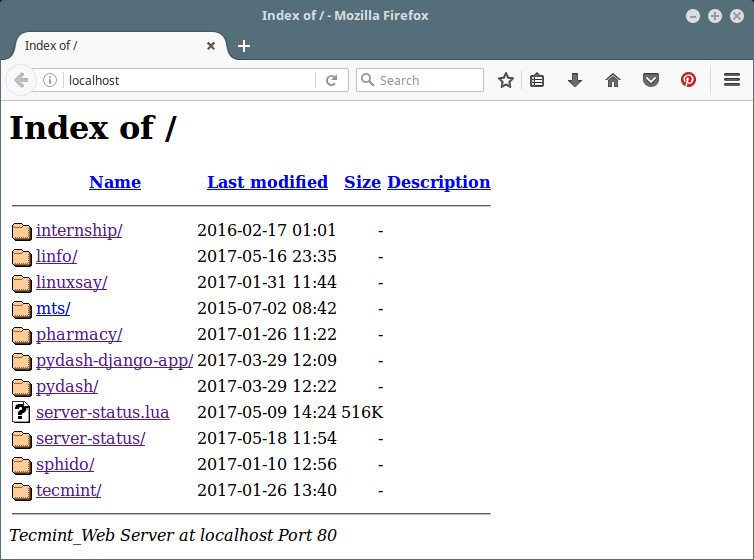Sort listing by Last modified column
The height and width of the screenshot is (560, 754).
pos(267,182)
